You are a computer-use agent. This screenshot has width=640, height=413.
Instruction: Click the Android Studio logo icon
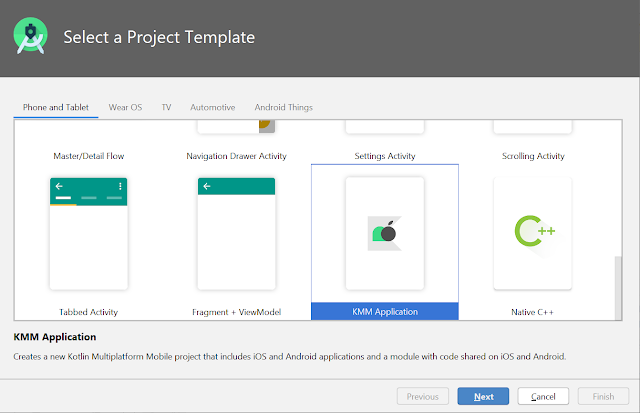(29, 37)
